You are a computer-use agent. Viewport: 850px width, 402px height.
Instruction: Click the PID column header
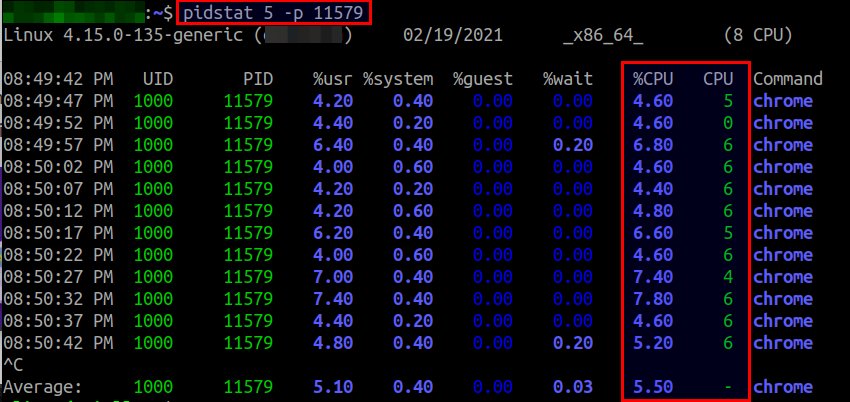pyautogui.click(x=258, y=79)
